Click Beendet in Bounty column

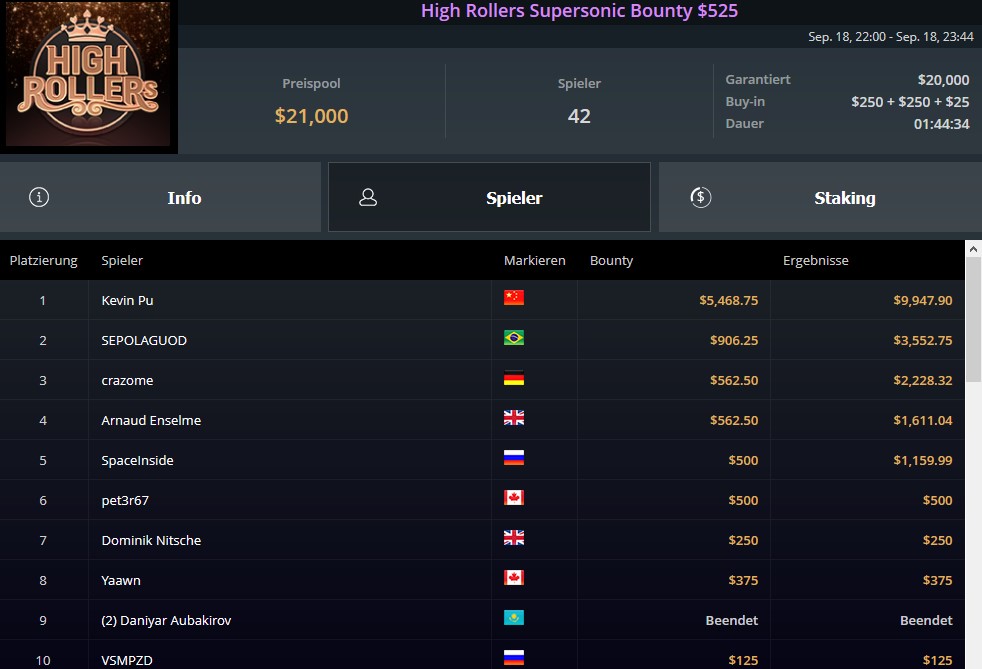point(731,621)
